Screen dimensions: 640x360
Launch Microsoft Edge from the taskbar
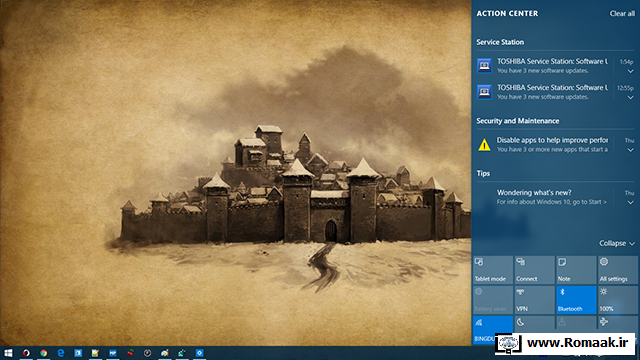click(61, 353)
